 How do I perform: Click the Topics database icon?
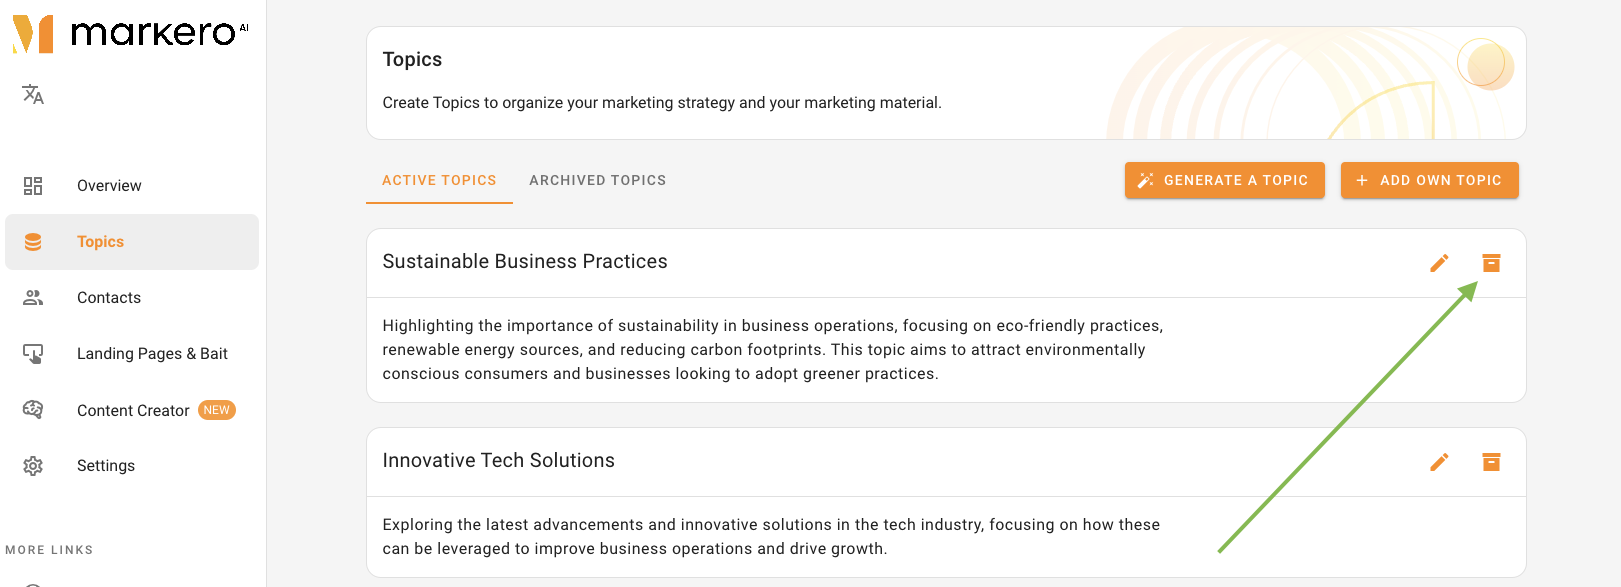[33, 242]
